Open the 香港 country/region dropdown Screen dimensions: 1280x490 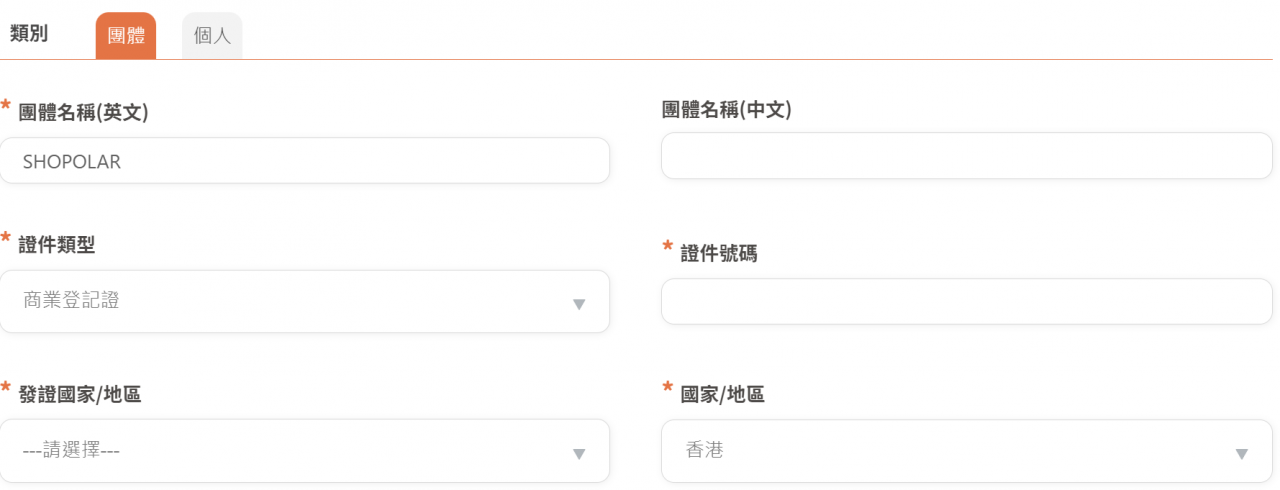point(960,451)
